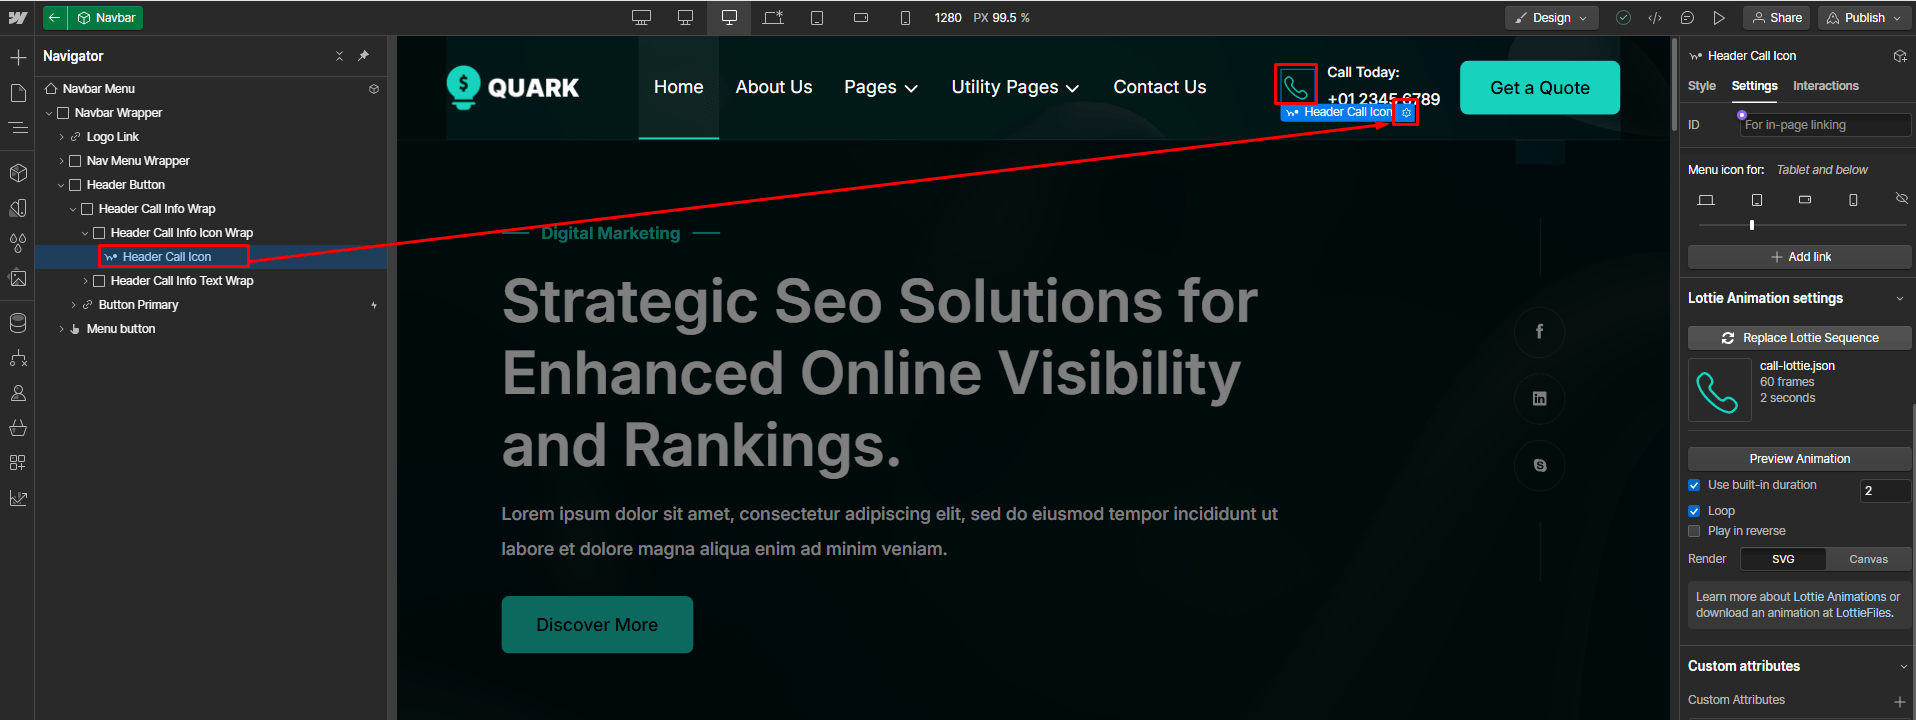This screenshot has width=1916, height=720.
Task: Click the menu icon breakpoint slider handle
Action: [x=1752, y=225]
